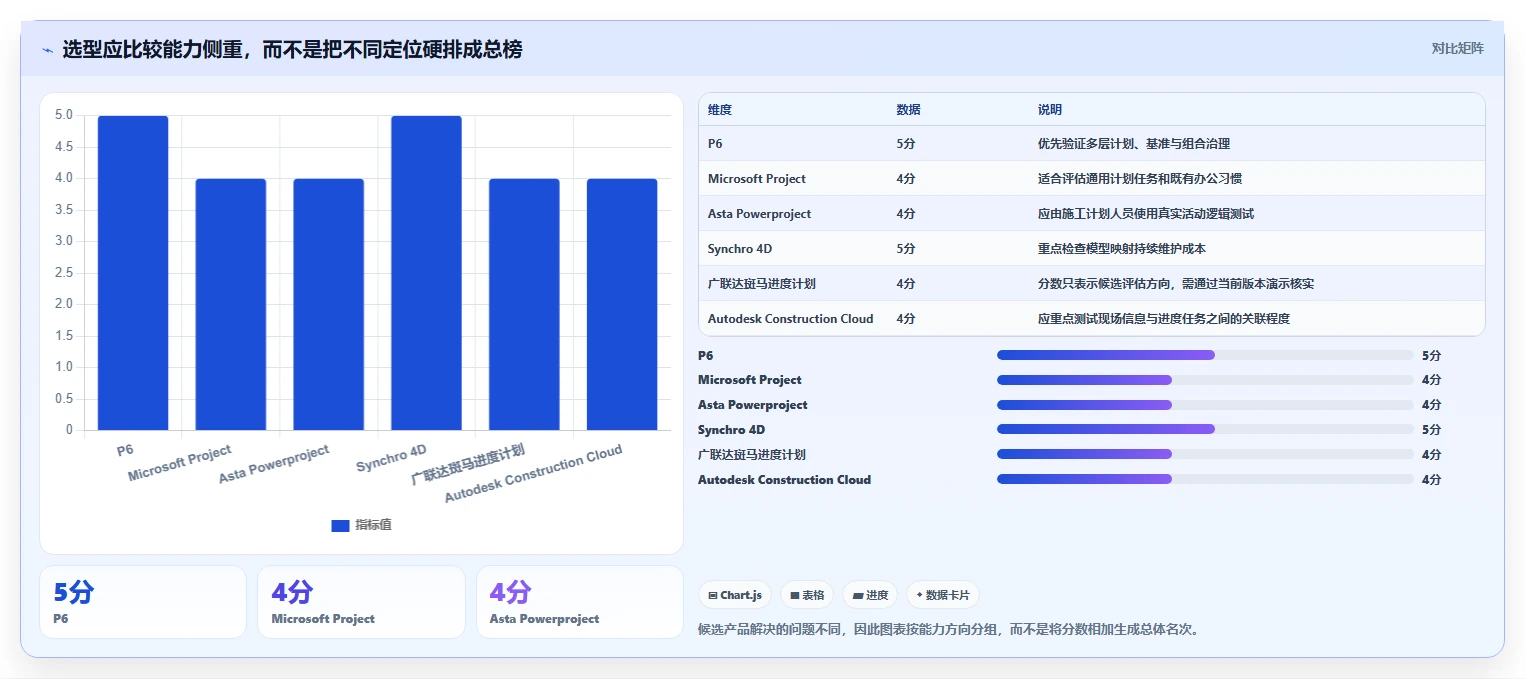Click the 说明 column header
Viewport: 1525px width, 679px height.
[1050, 110]
